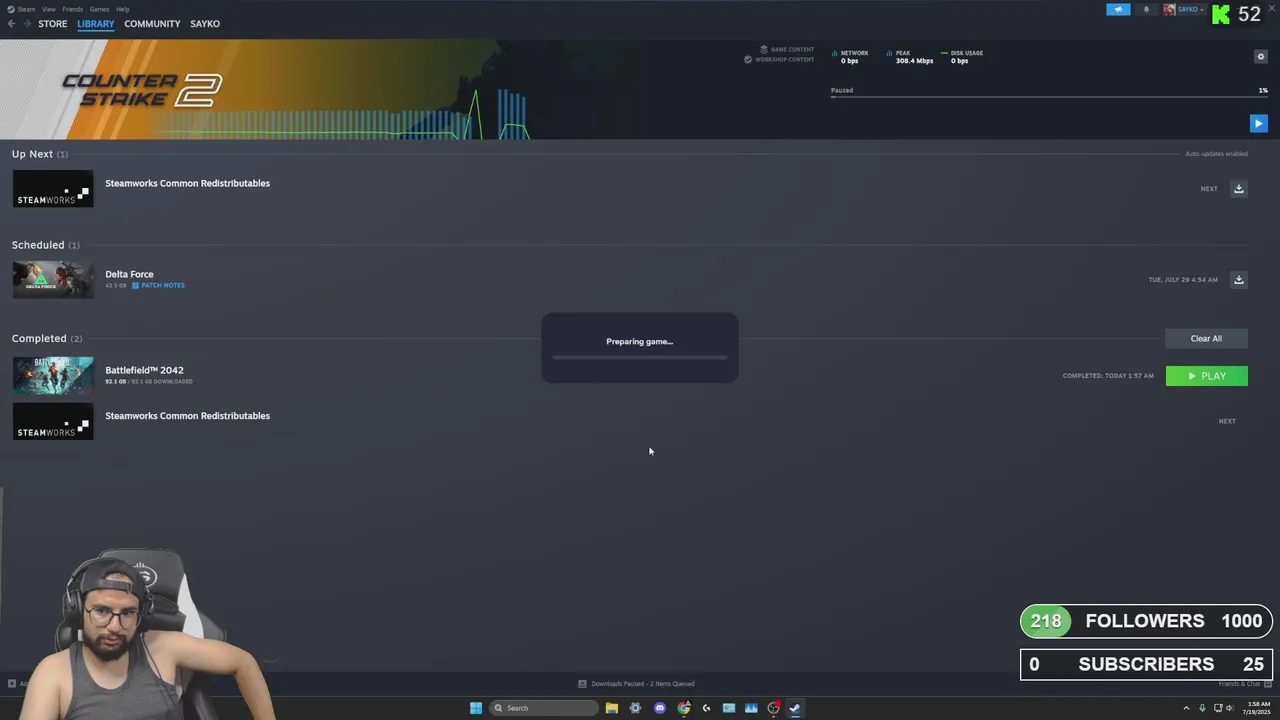Click the Network 0 bps stat
The width and height of the screenshot is (1280, 720).
(x=850, y=57)
